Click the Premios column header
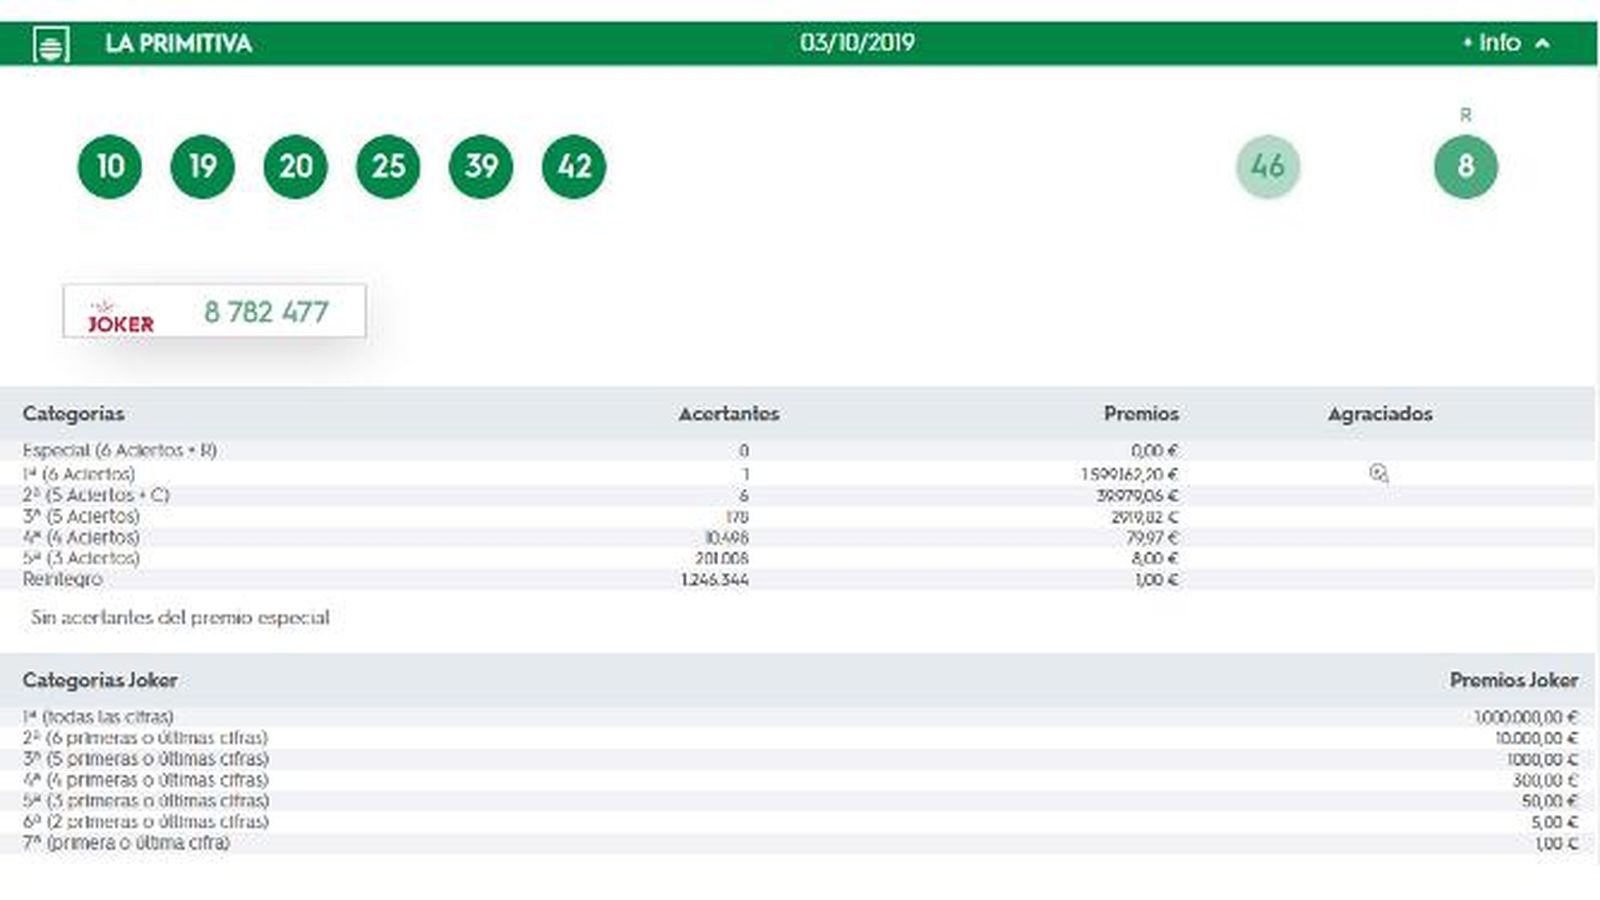 coord(1141,414)
